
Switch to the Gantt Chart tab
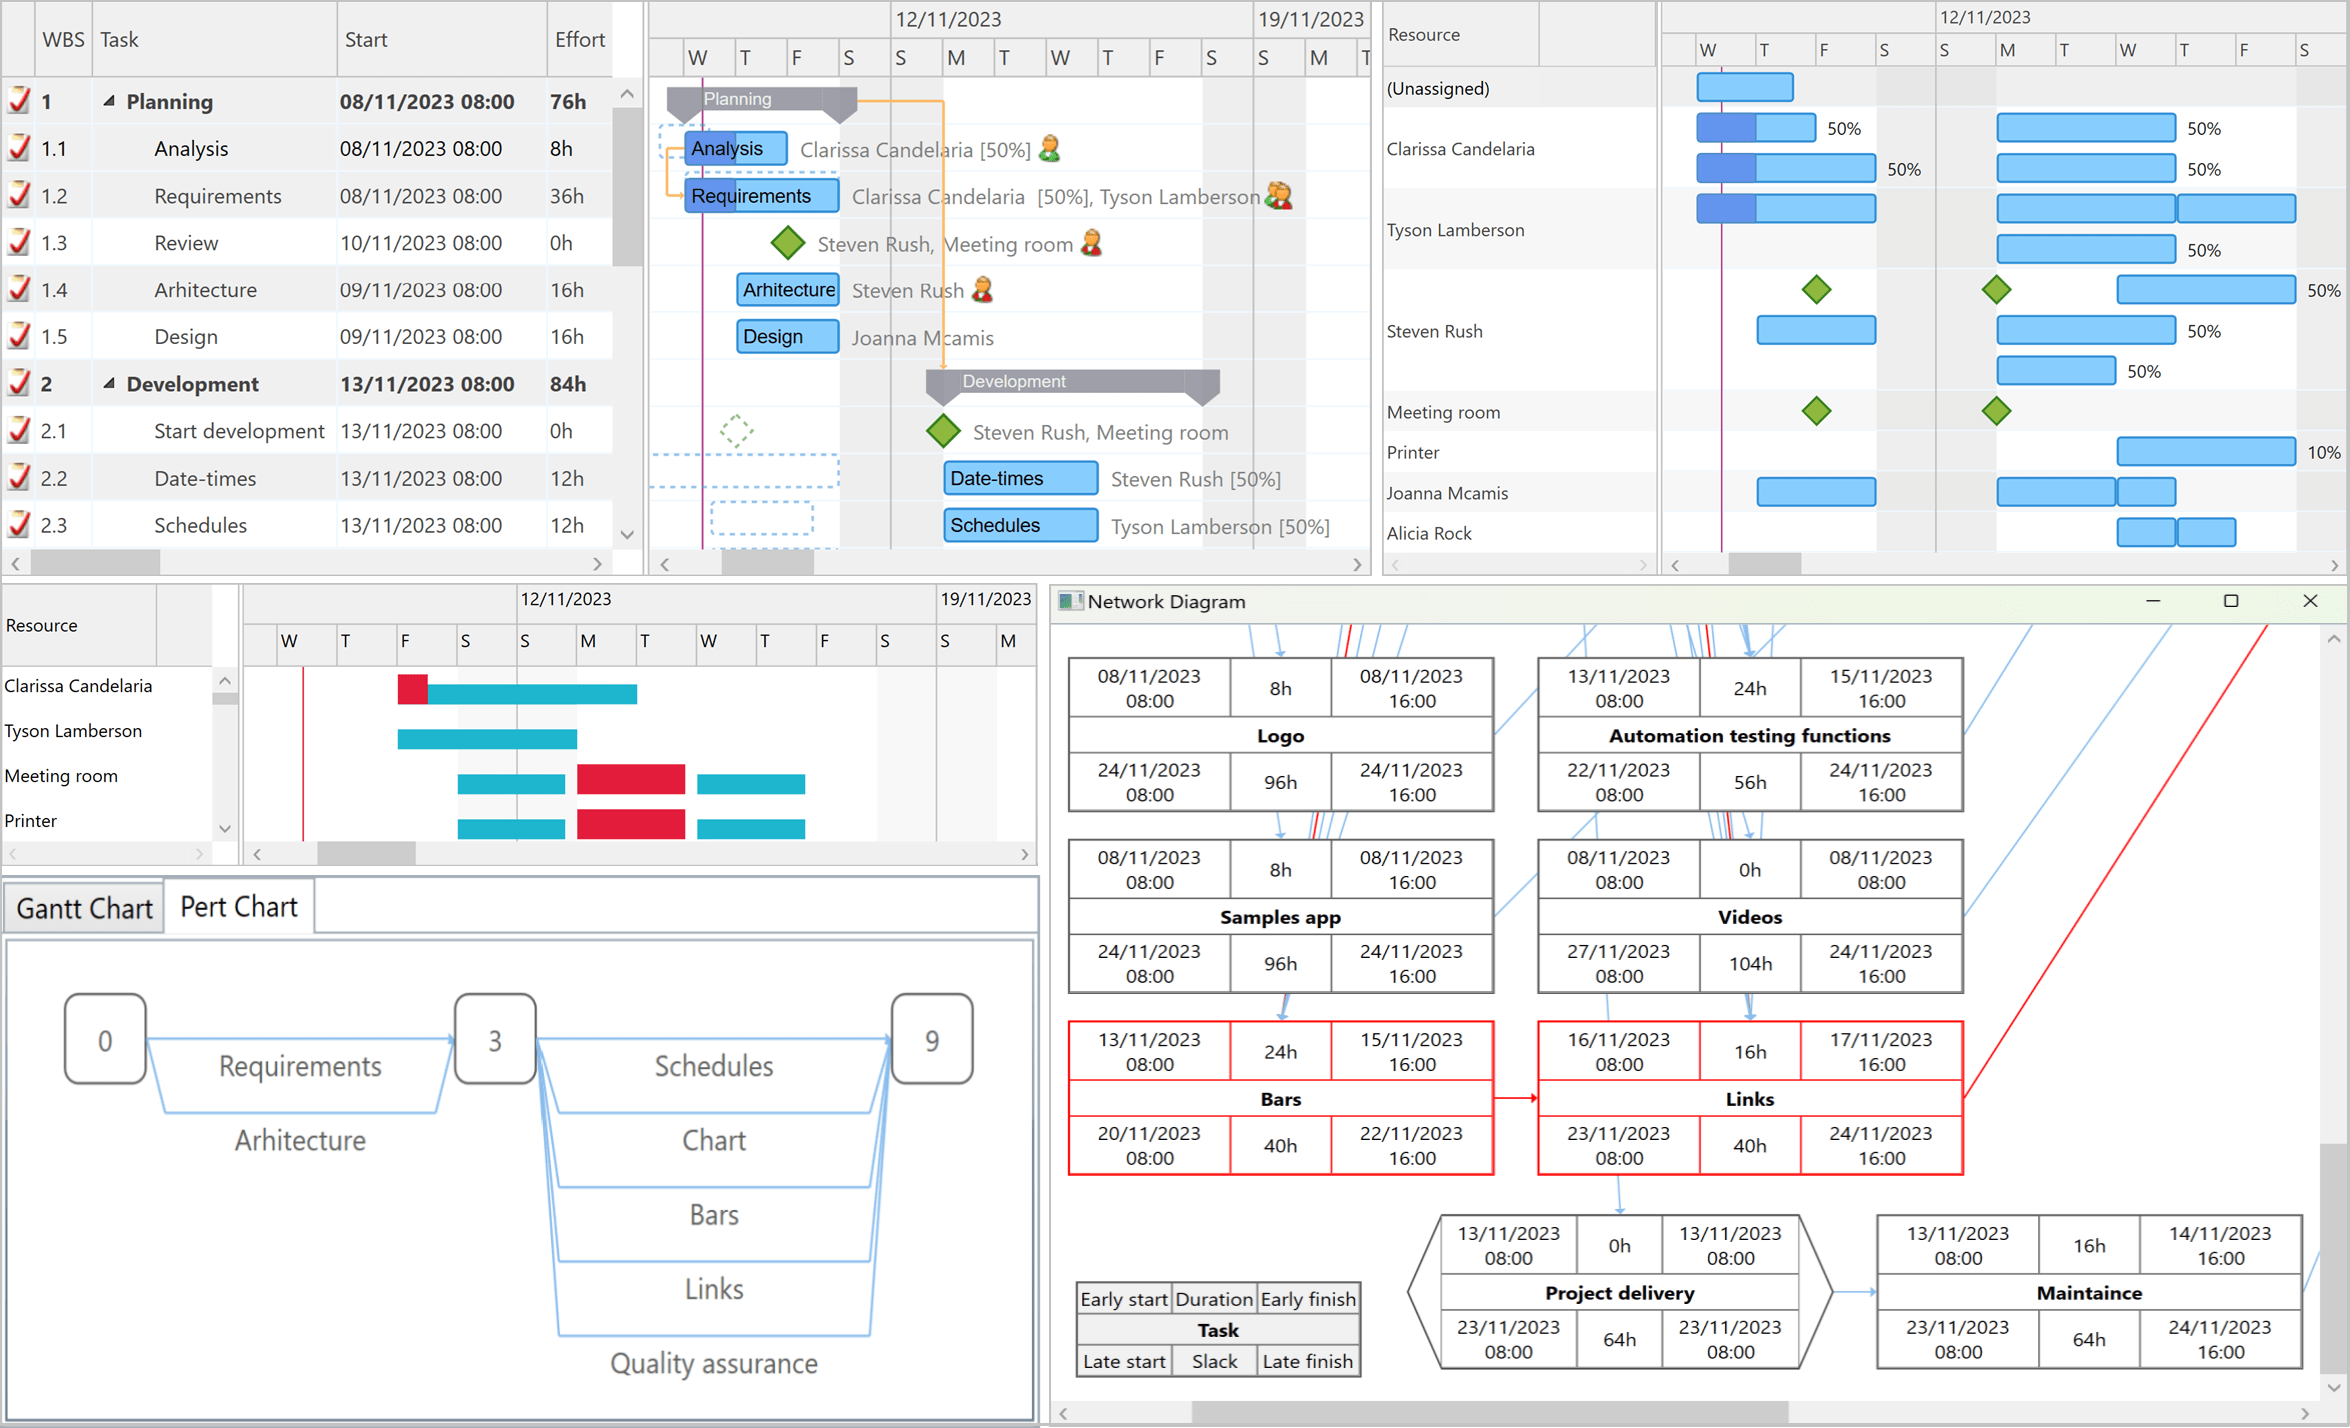(84, 906)
